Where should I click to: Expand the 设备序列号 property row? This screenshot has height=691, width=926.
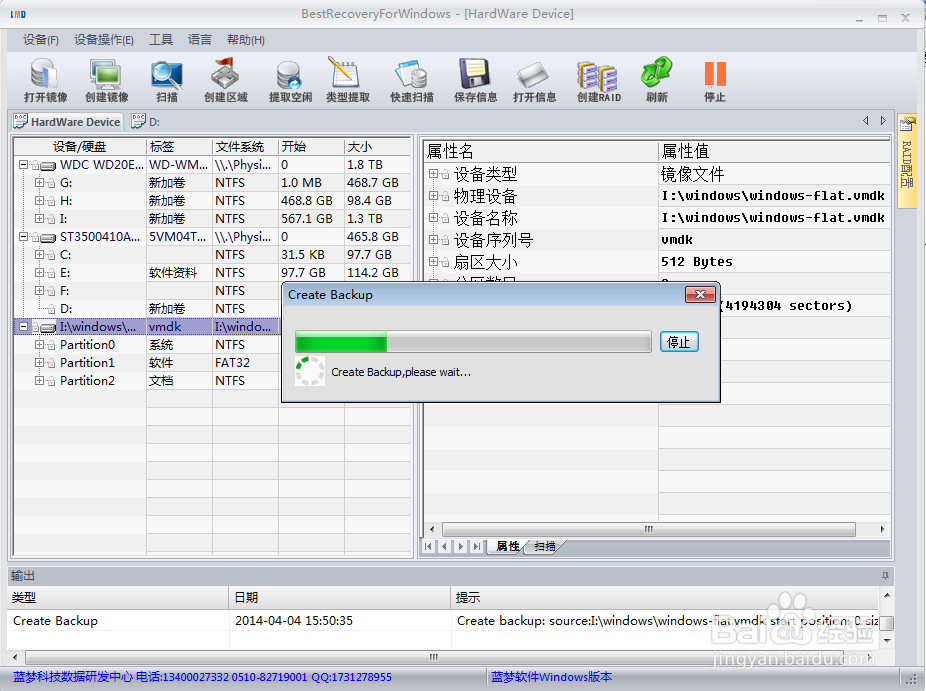pos(433,240)
